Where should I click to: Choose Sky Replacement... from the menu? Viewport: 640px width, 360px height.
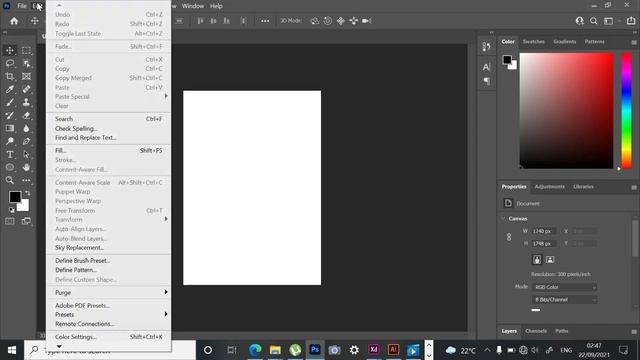(x=109, y=248)
